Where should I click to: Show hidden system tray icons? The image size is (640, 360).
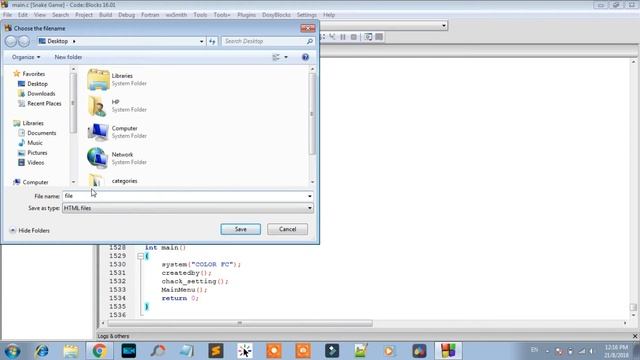pos(547,351)
